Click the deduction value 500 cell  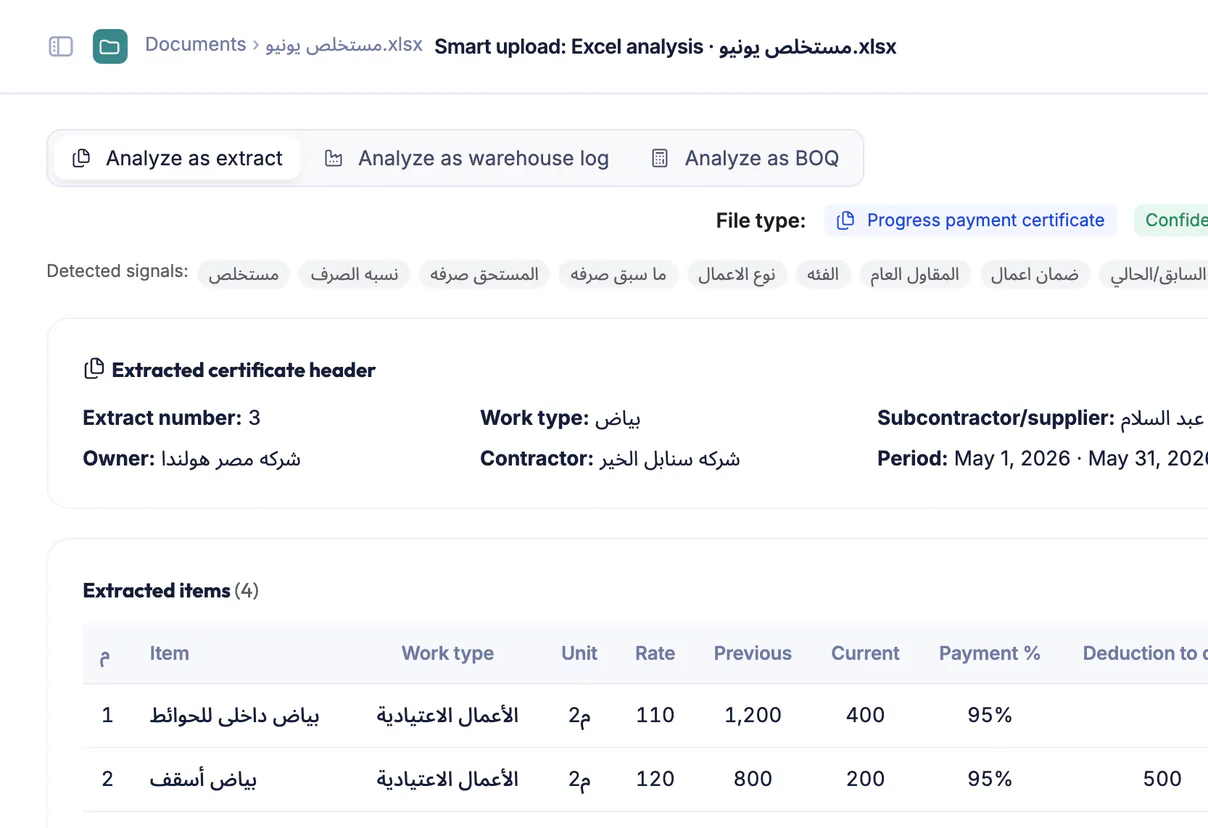pos(1162,779)
